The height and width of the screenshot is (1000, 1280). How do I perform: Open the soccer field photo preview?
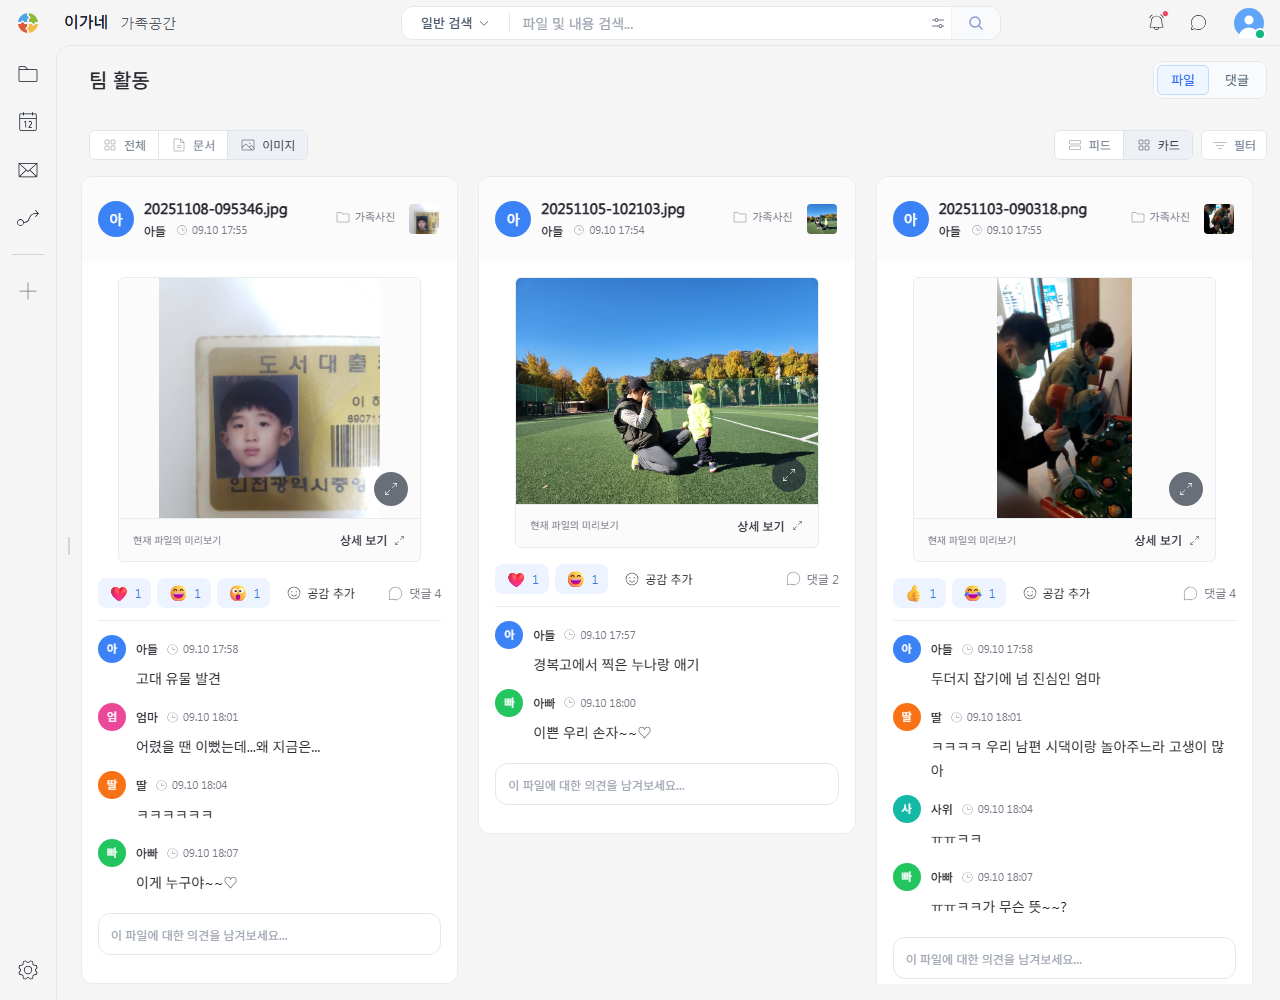tap(667, 391)
